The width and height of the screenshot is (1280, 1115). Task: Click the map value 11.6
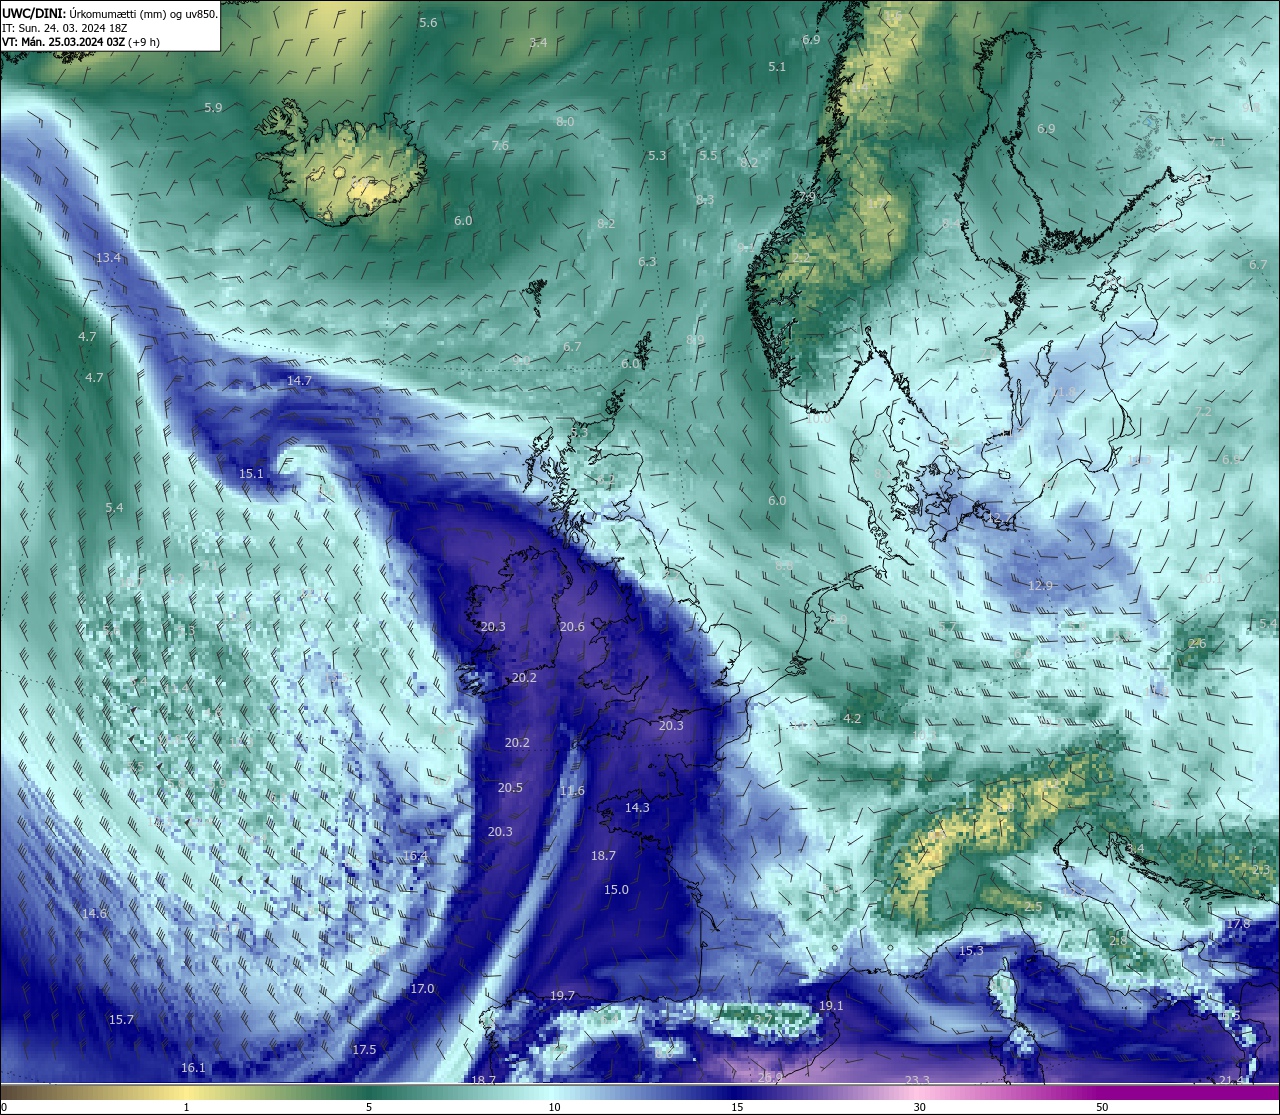pos(572,790)
